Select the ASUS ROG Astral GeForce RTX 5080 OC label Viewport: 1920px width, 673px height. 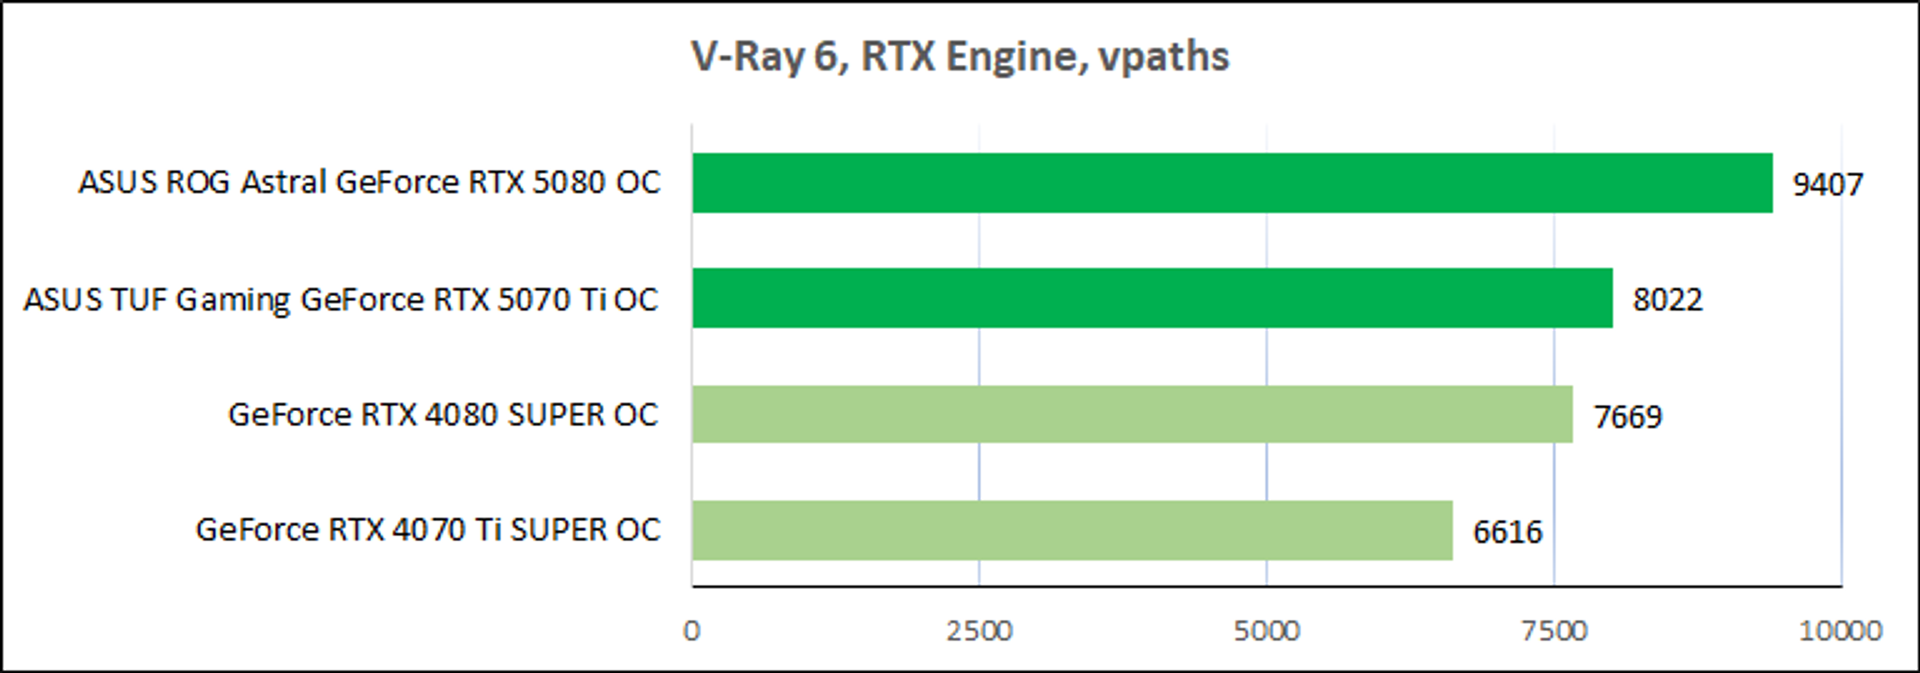tap(370, 182)
